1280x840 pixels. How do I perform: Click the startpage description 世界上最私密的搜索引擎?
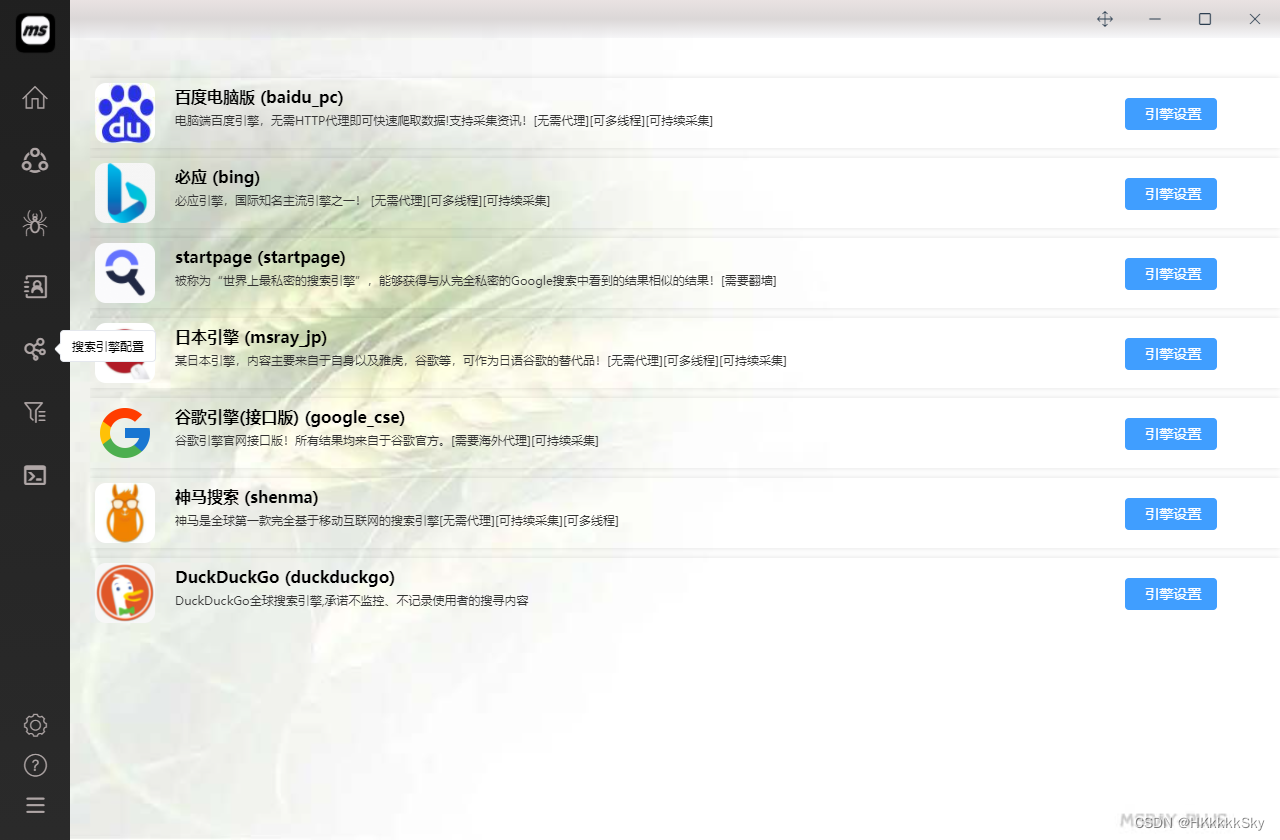[x=475, y=281]
